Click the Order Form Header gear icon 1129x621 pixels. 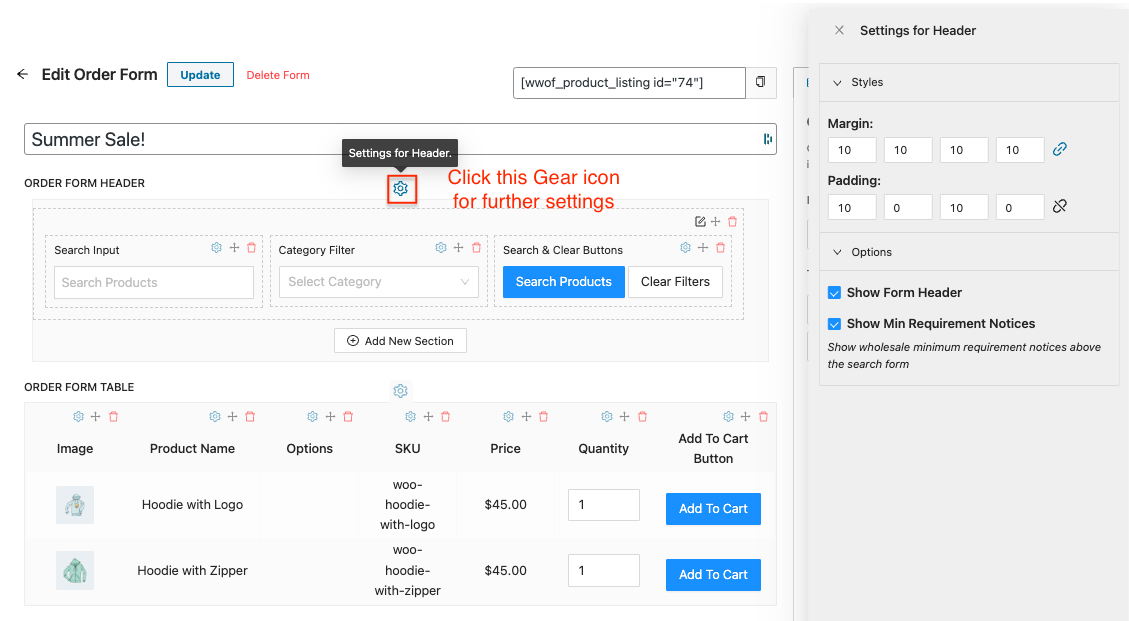[401, 188]
